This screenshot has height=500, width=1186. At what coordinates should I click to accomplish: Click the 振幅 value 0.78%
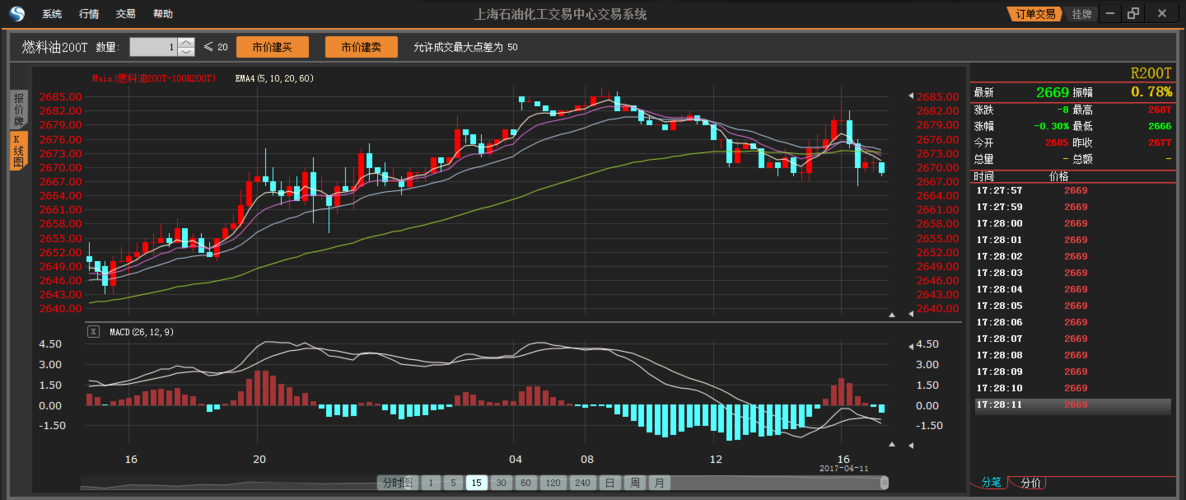[x=1151, y=92]
